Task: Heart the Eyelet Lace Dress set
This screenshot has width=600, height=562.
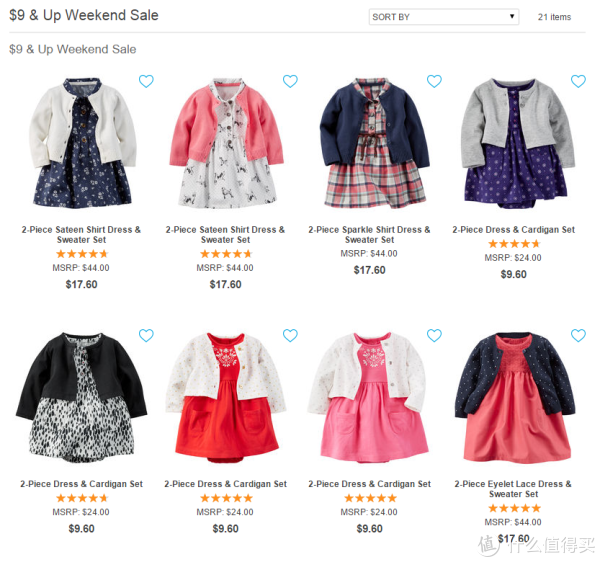Action: click(578, 335)
